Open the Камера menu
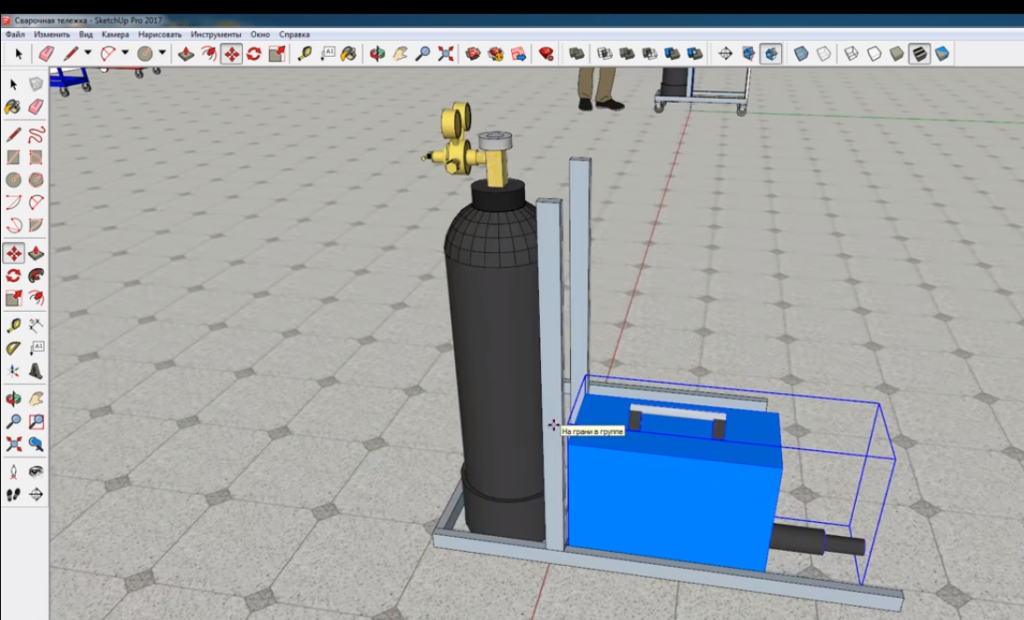Viewport: 1024px width, 620px height. [x=115, y=34]
